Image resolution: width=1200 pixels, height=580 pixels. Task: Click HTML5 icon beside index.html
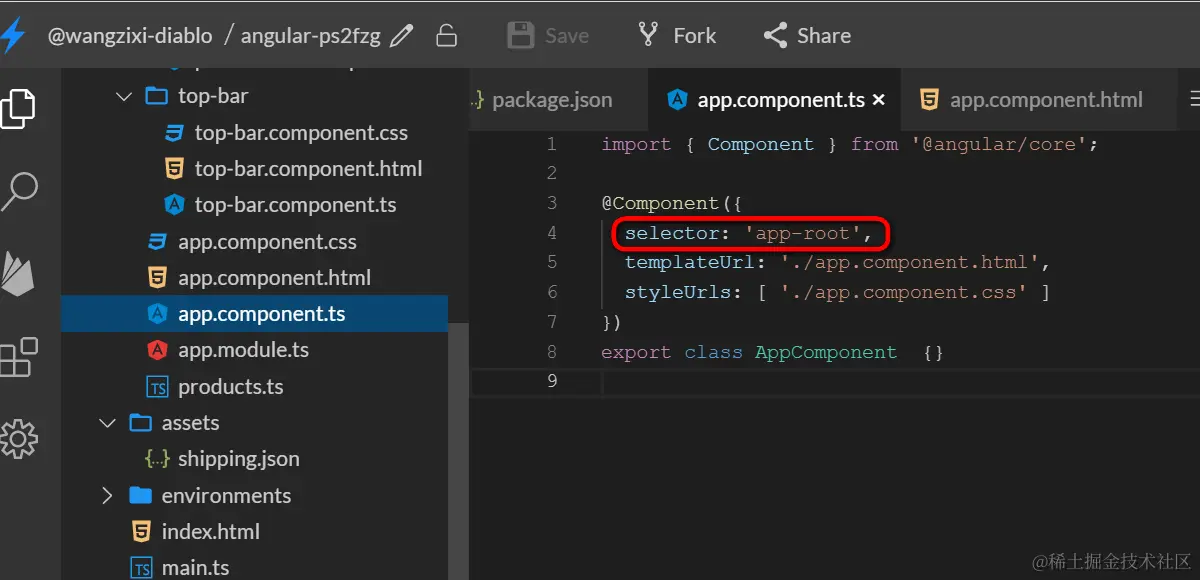tap(141, 532)
